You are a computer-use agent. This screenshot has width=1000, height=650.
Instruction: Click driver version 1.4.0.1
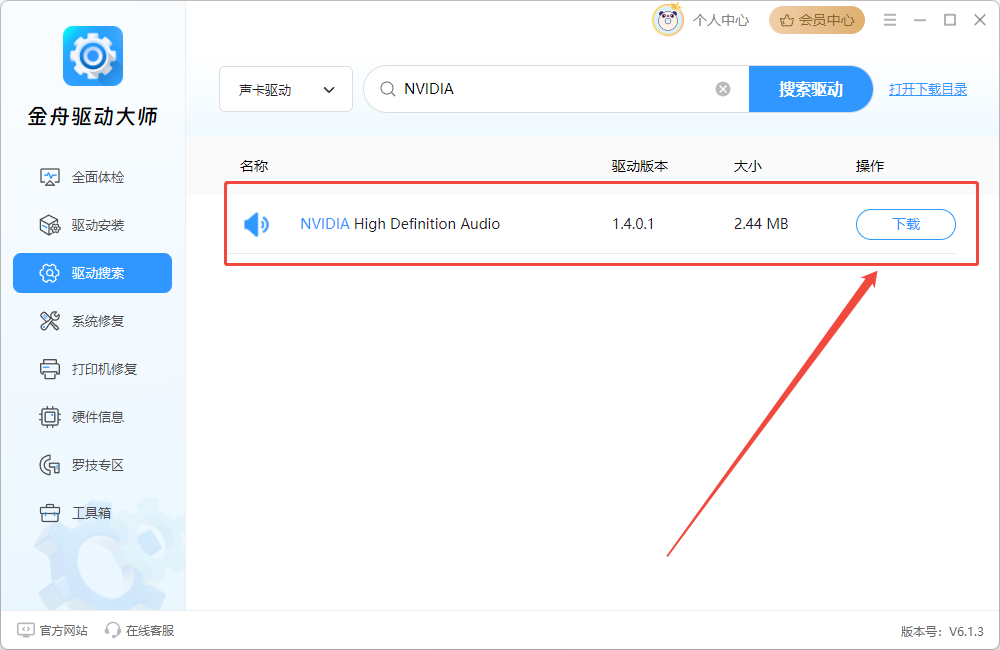(x=633, y=224)
